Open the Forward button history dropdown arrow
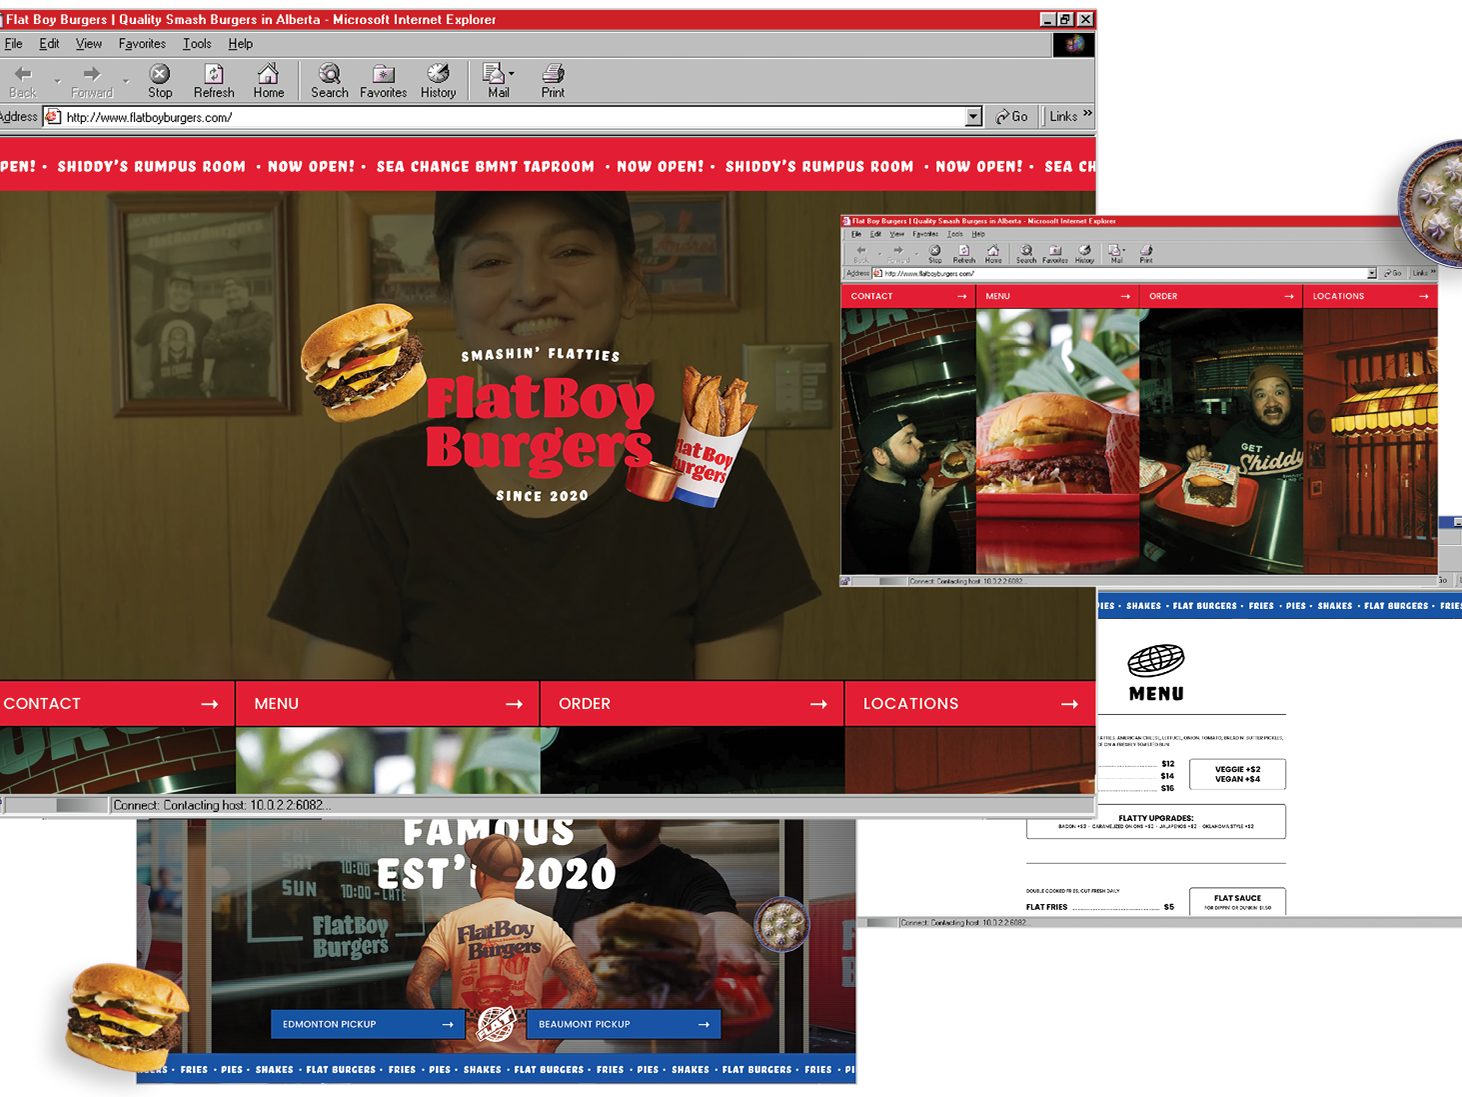Screen dimensions: 1462x1097 coord(126,80)
